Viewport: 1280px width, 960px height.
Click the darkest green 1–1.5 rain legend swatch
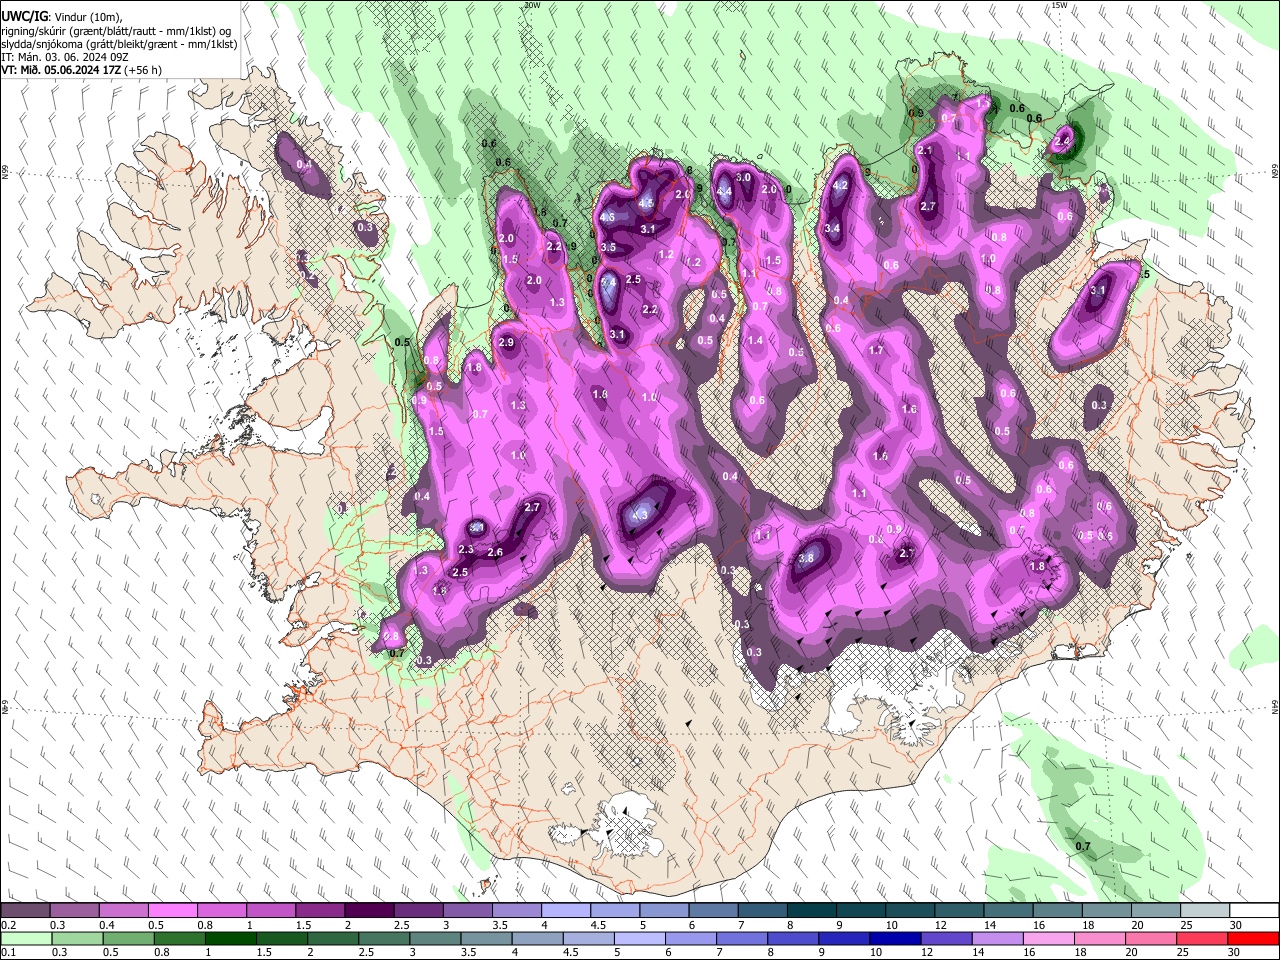click(229, 938)
